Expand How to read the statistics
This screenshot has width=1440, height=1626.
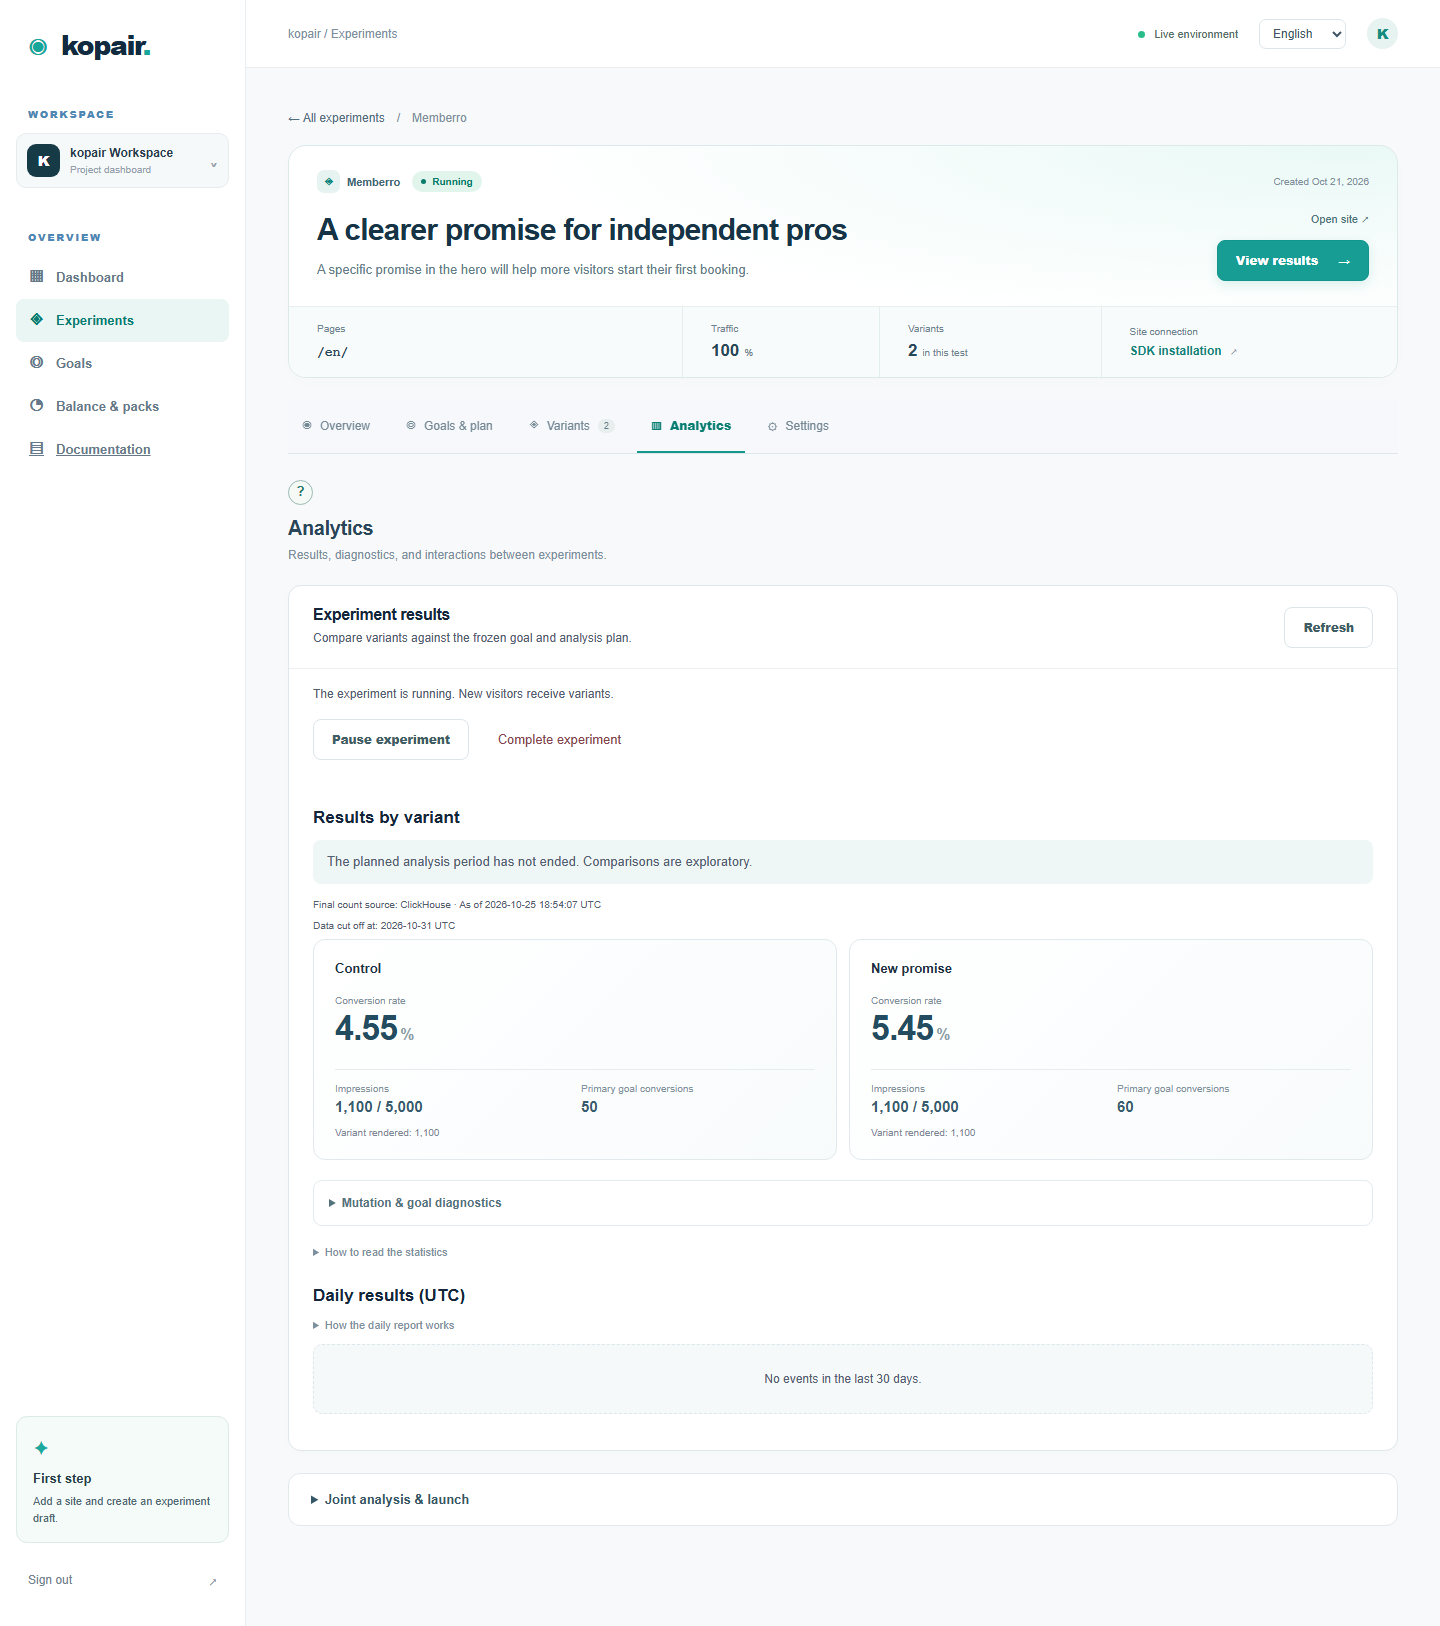click(x=380, y=1252)
